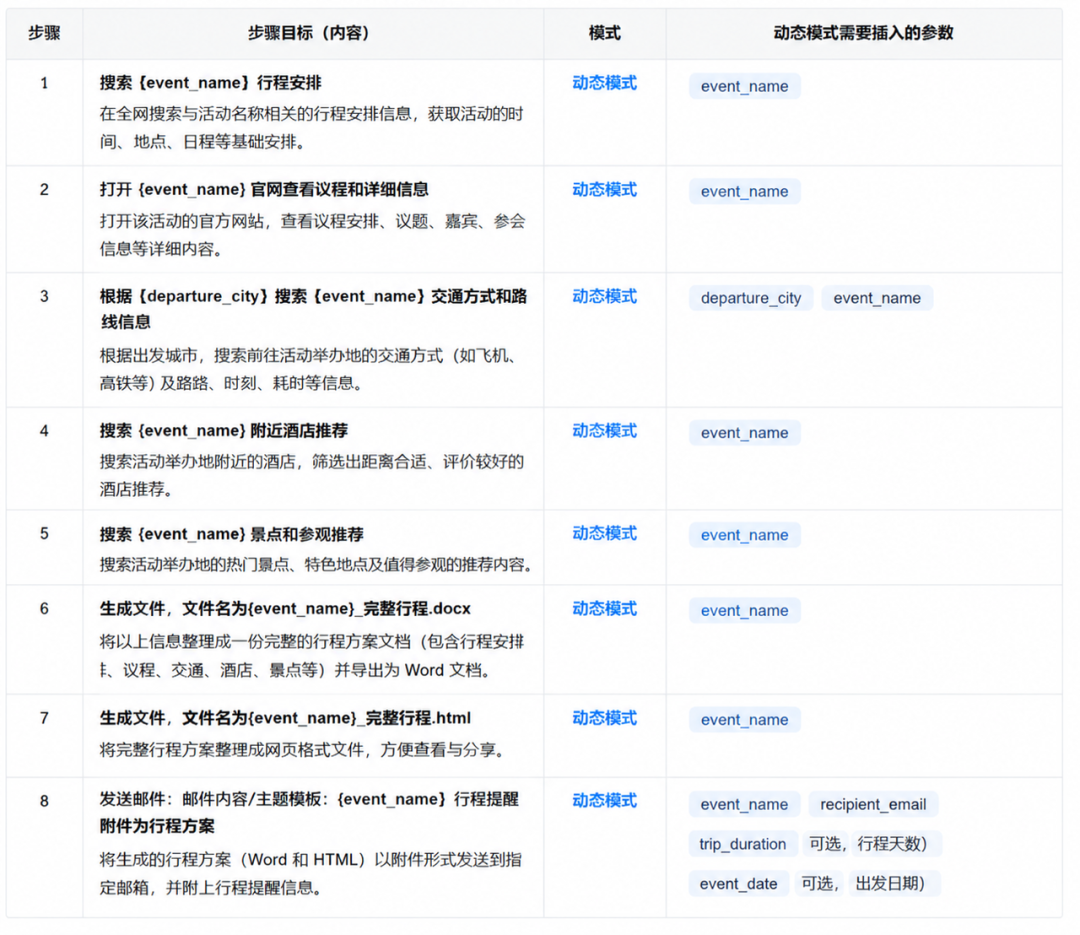Click title 发送邮件：邮件内容/主题模板

click(x=309, y=812)
